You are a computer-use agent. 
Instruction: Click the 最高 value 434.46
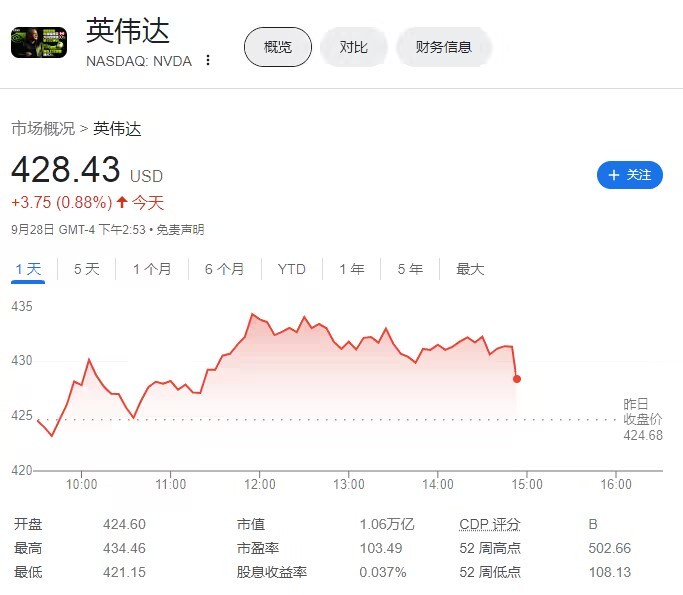coord(124,548)
